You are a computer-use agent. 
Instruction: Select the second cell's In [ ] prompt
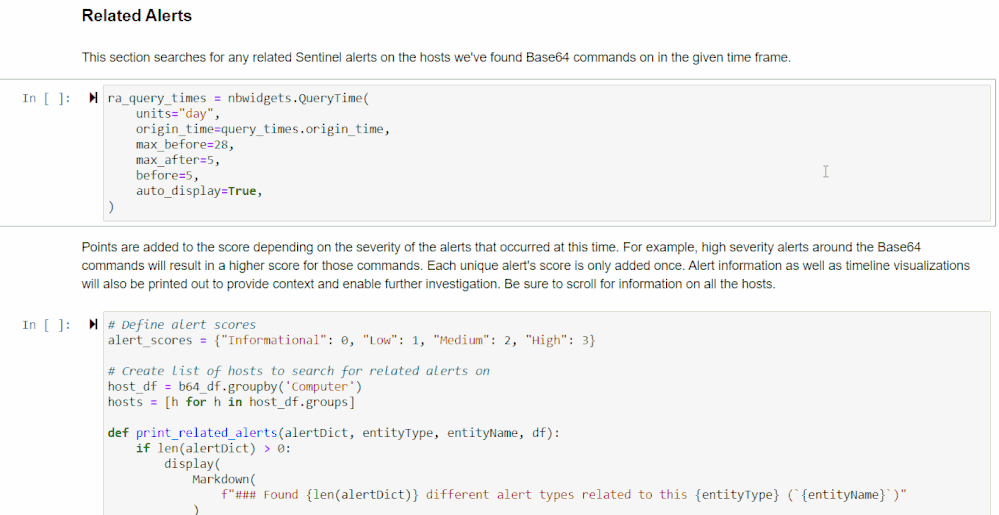pyautogui.click(x=47, y=325)
